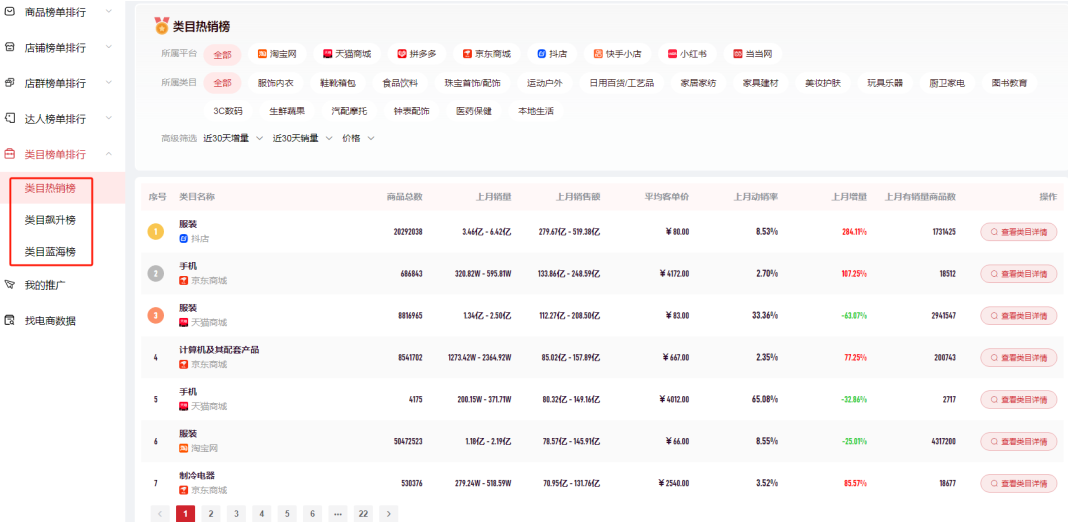Viewport: 1068px width, 522px height.
Task: Jump to last page 22
Action: click(363, 514)
